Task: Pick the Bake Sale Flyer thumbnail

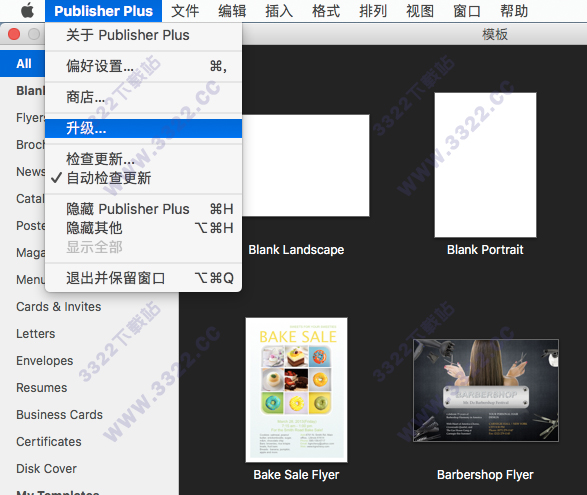Action: [296, 390]
